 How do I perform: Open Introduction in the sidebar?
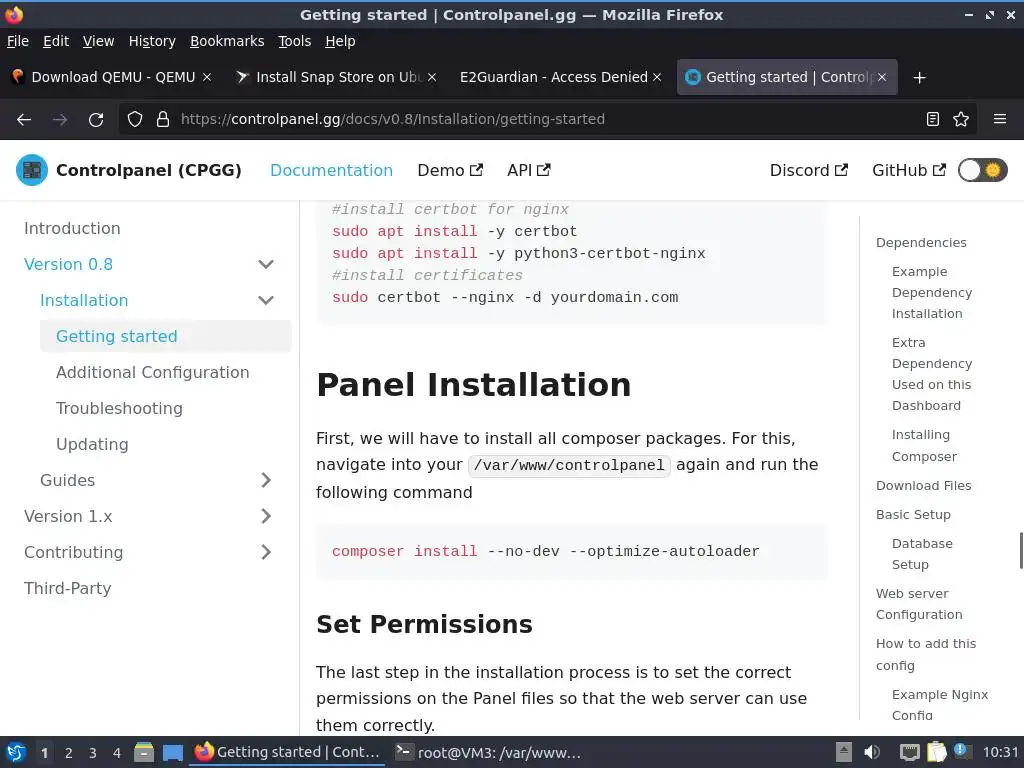(x=72, y=229)
